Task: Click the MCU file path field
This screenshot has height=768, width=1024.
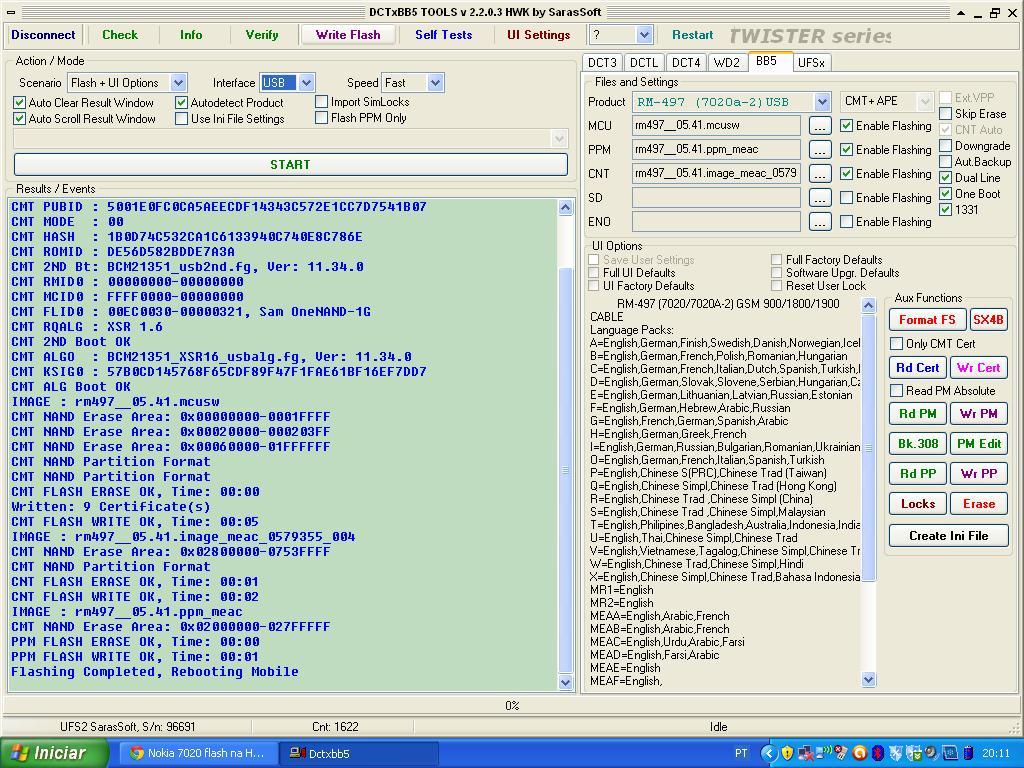Action: coord(716,125)
